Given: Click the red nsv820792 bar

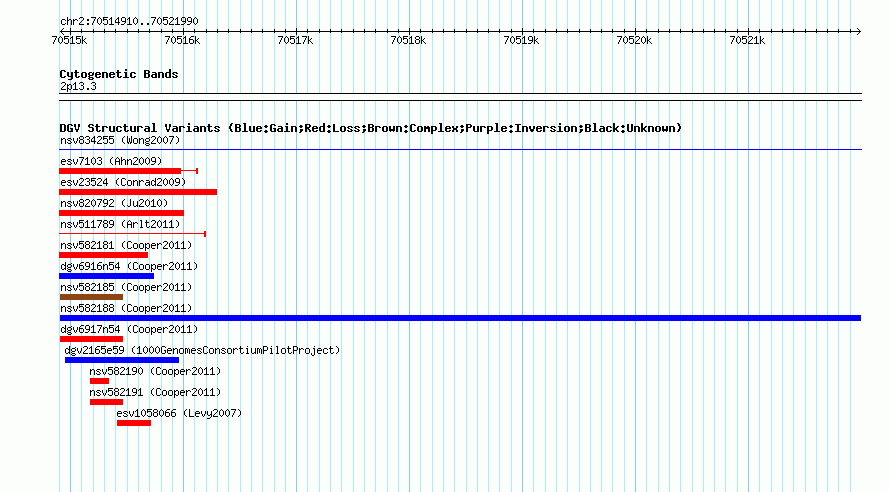Looking at the screenshot, I should click(x=121, y=213).
